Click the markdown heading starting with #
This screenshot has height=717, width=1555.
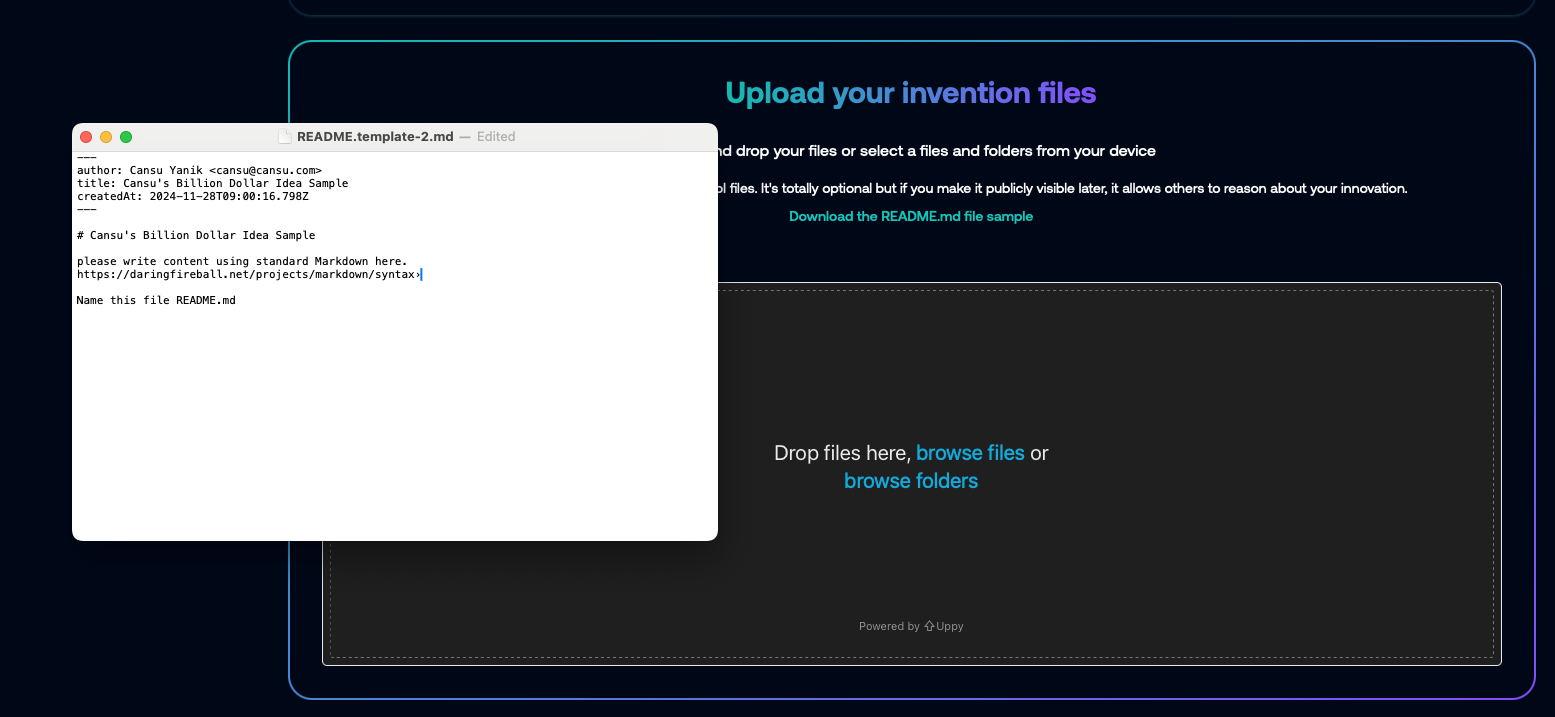195,236
